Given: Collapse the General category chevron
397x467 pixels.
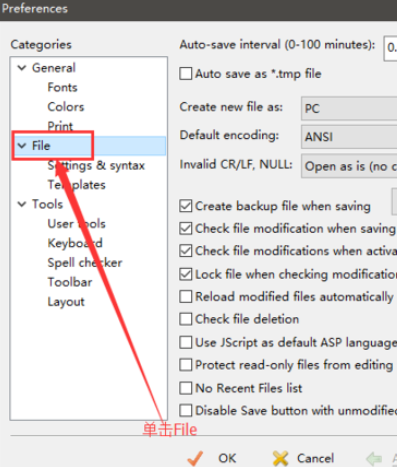Looking at the screenshot, I should (x=22, y=68).
